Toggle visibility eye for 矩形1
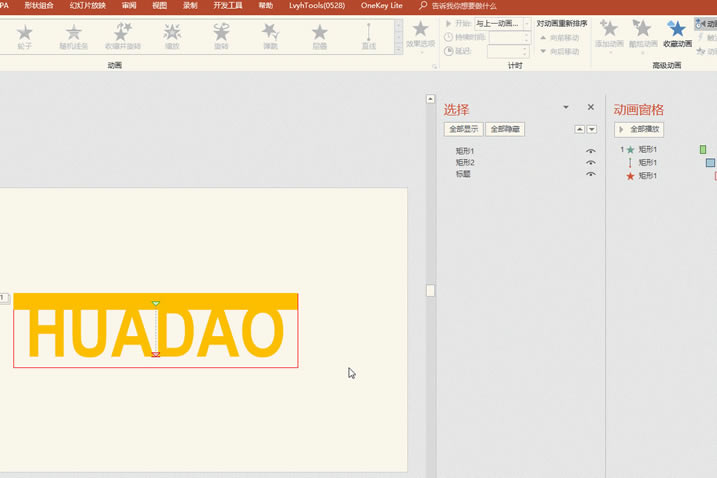Viewport: 717px width, 478px height. tap(590, 151)
